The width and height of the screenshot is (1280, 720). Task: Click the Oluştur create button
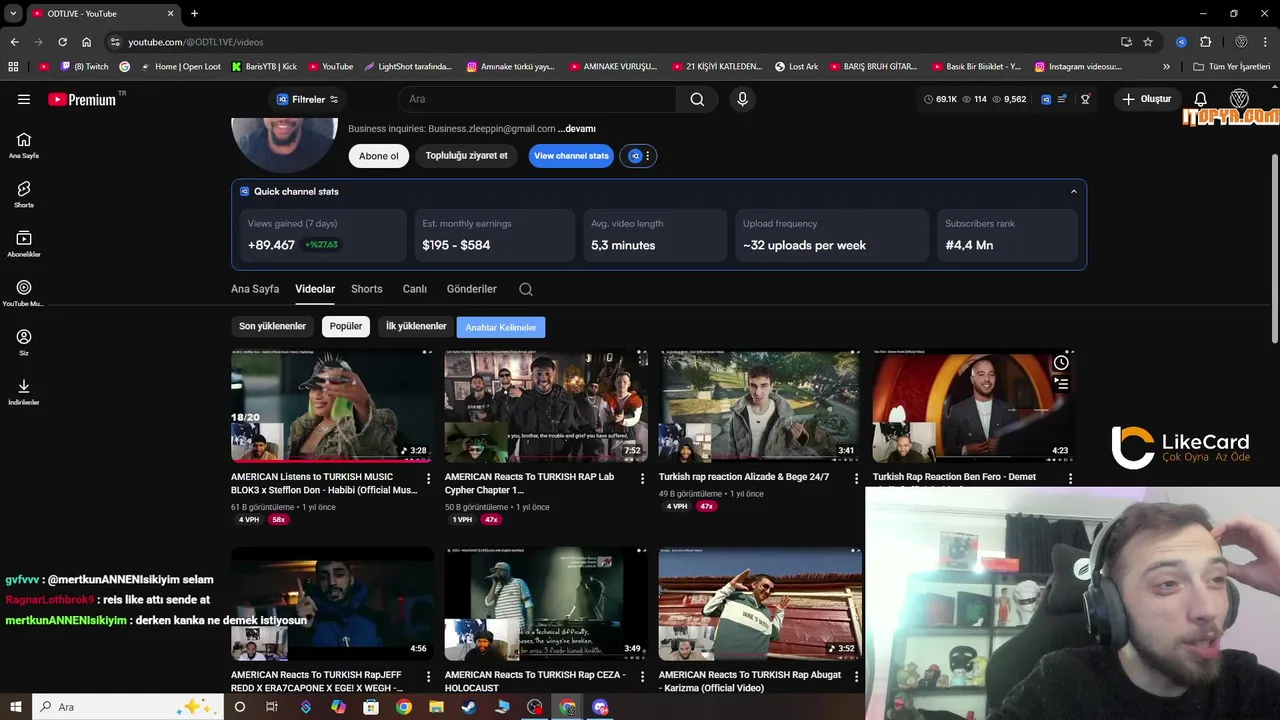tap(1146, 99)
